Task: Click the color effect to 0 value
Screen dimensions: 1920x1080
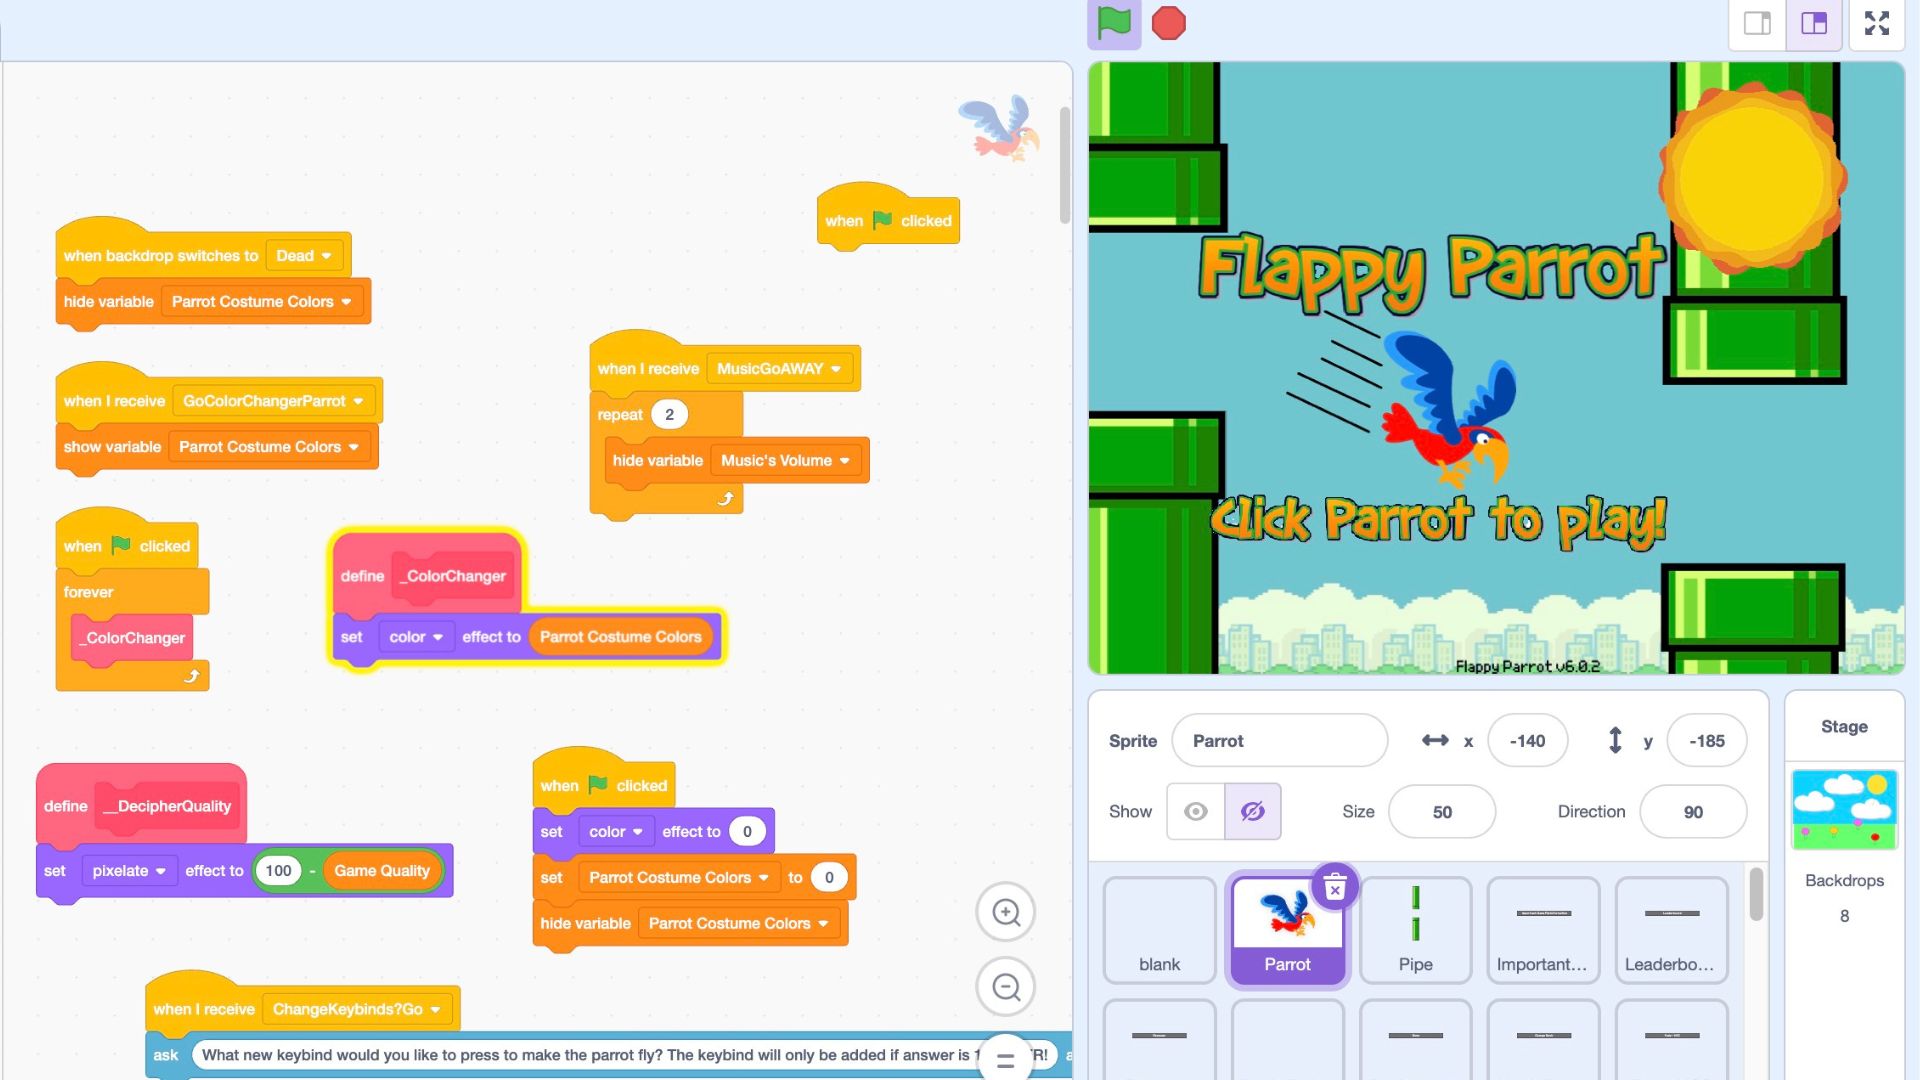Action: point(747,832)
